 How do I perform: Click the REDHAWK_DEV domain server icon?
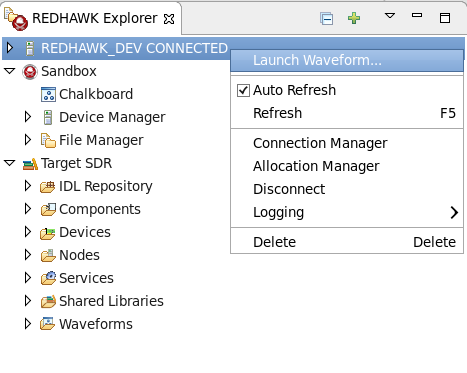(x=30, y=48)
